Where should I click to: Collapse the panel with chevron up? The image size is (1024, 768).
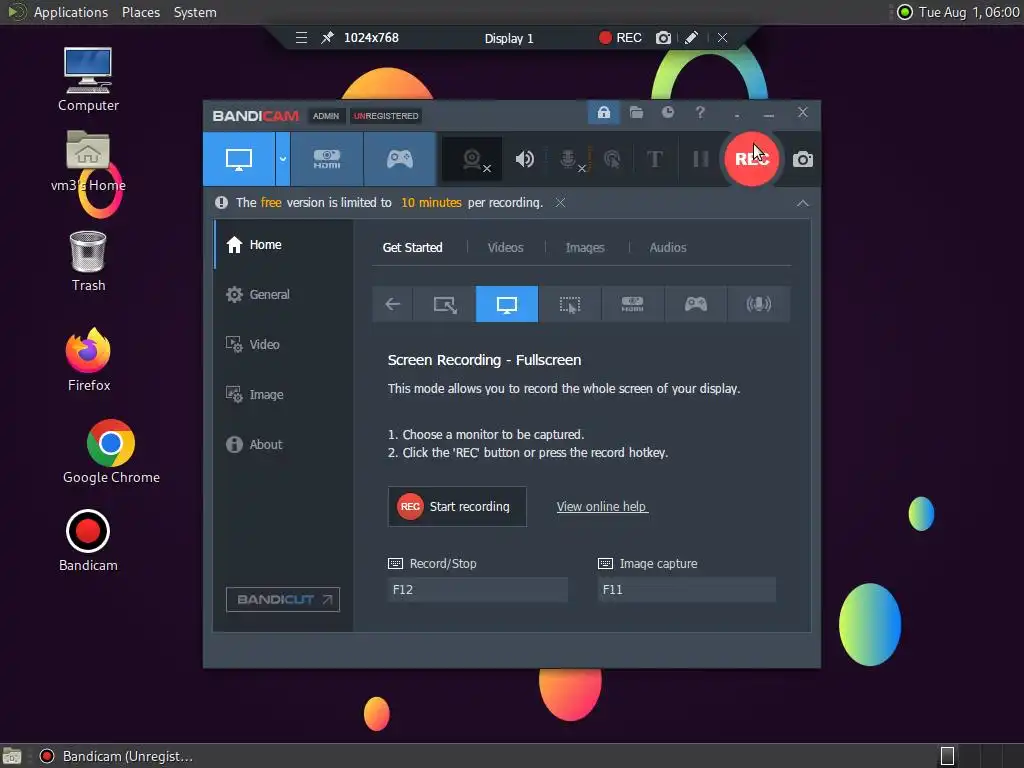point(803,204)
